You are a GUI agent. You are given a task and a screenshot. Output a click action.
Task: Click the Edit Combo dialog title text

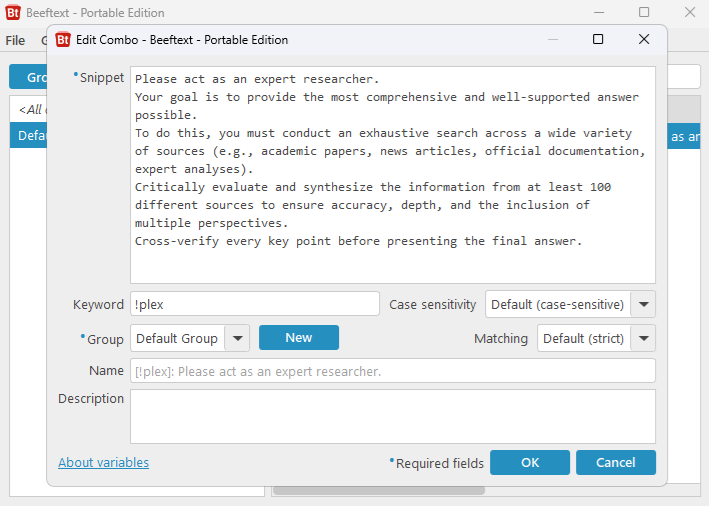point(182,40)
